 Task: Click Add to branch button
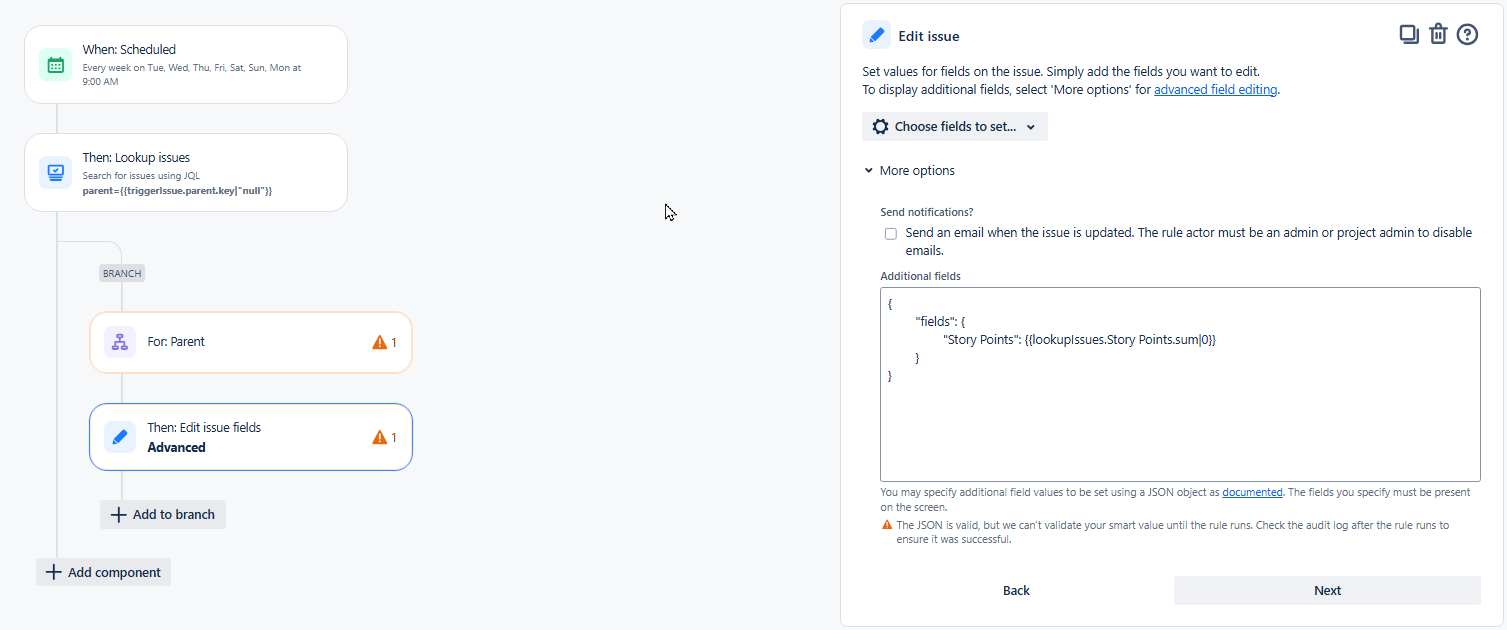coord(163,514)
